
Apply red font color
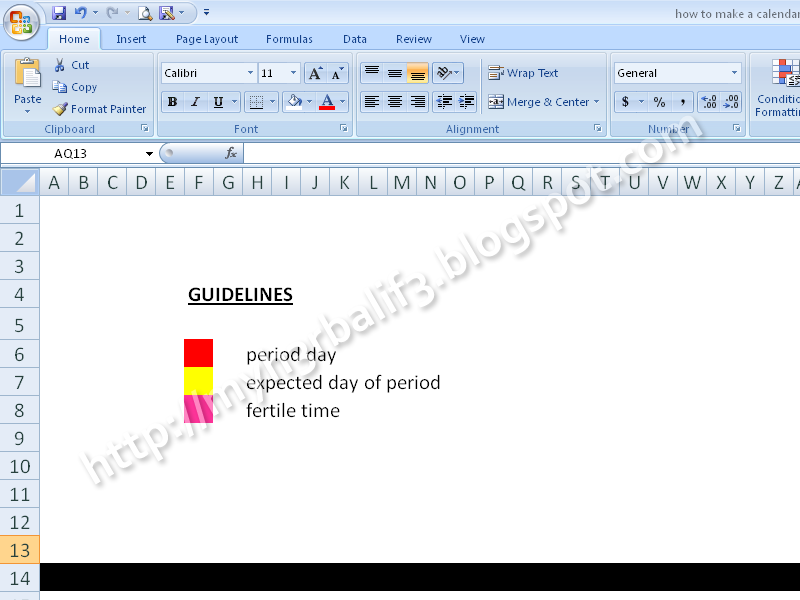point(327,102)
